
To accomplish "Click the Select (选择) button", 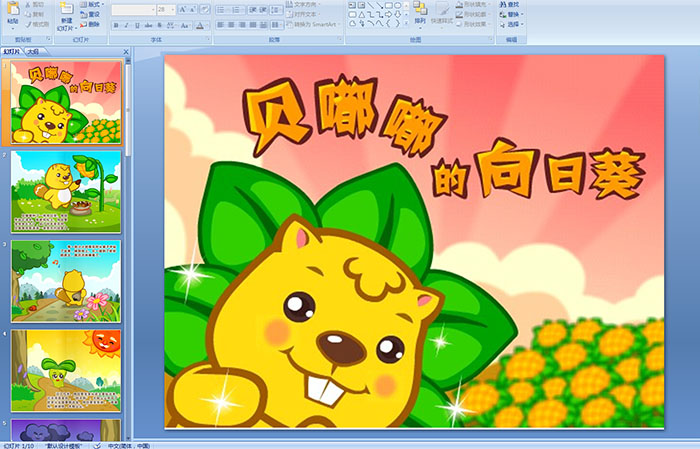I will (x=513, y=25).
